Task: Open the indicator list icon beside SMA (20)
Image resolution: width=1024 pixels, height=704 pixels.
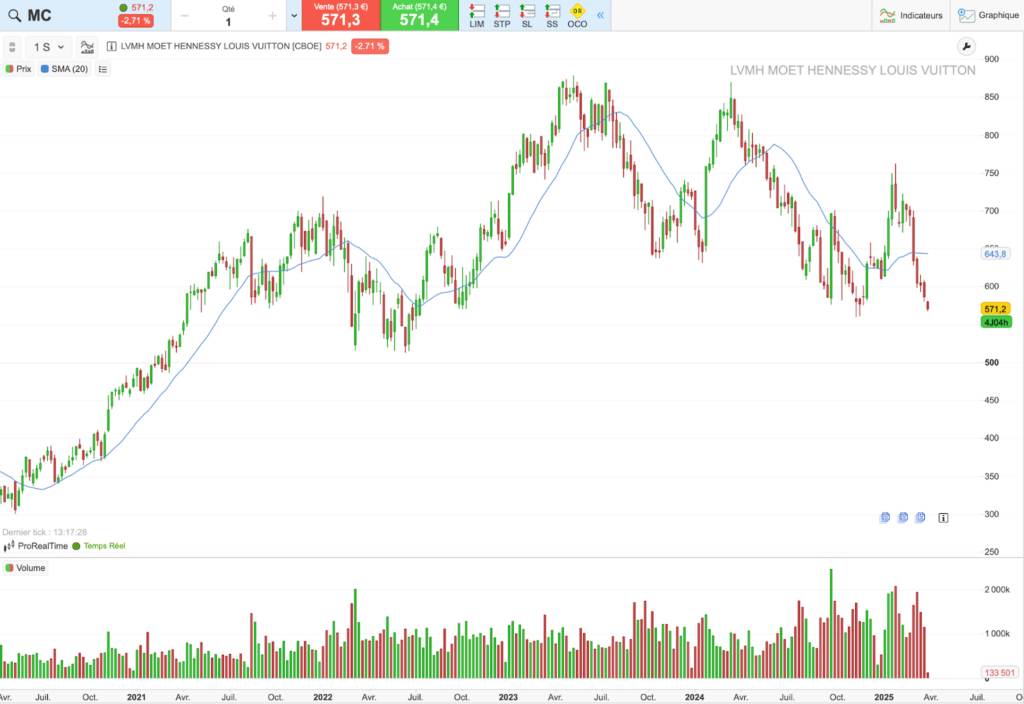Action: point(103,69)
